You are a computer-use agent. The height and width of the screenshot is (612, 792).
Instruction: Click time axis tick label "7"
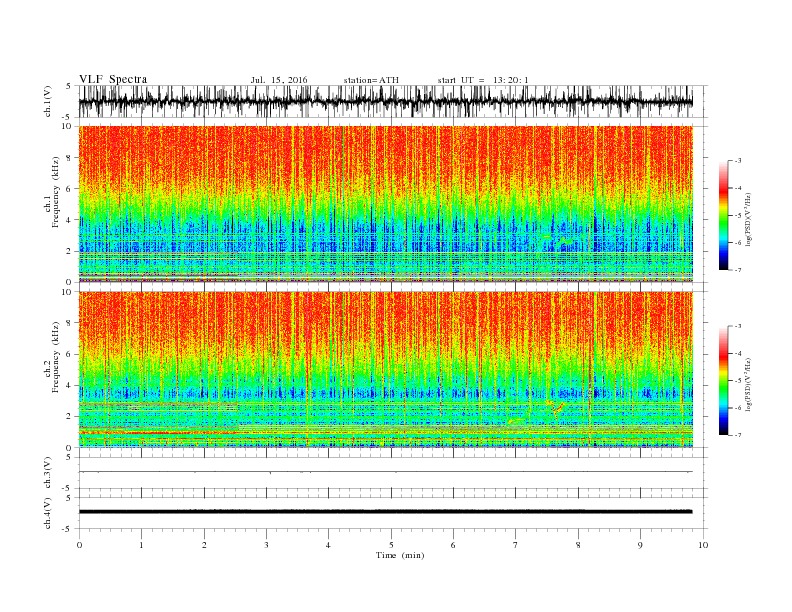tap(516, 545)
